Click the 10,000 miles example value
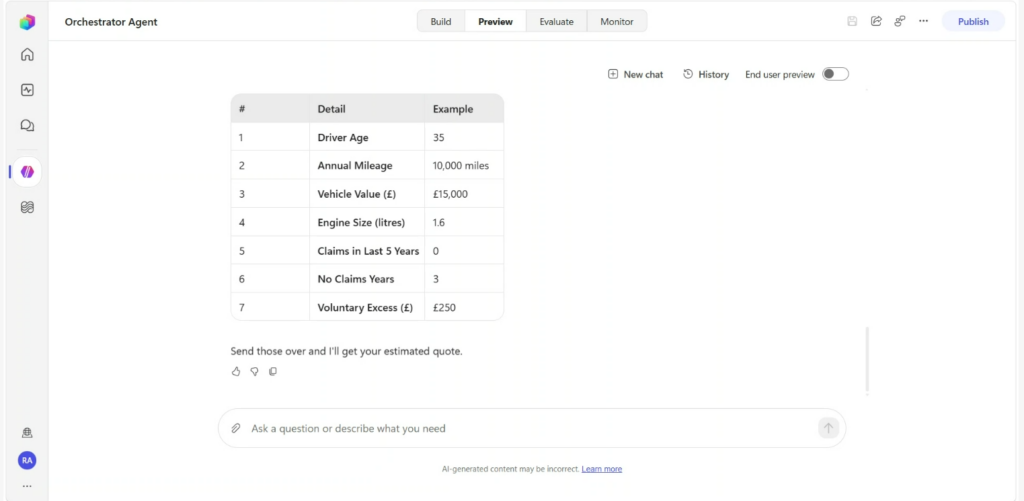This screenshot has height=501, width=1024. pyautogui.click(x=460, y=166)
